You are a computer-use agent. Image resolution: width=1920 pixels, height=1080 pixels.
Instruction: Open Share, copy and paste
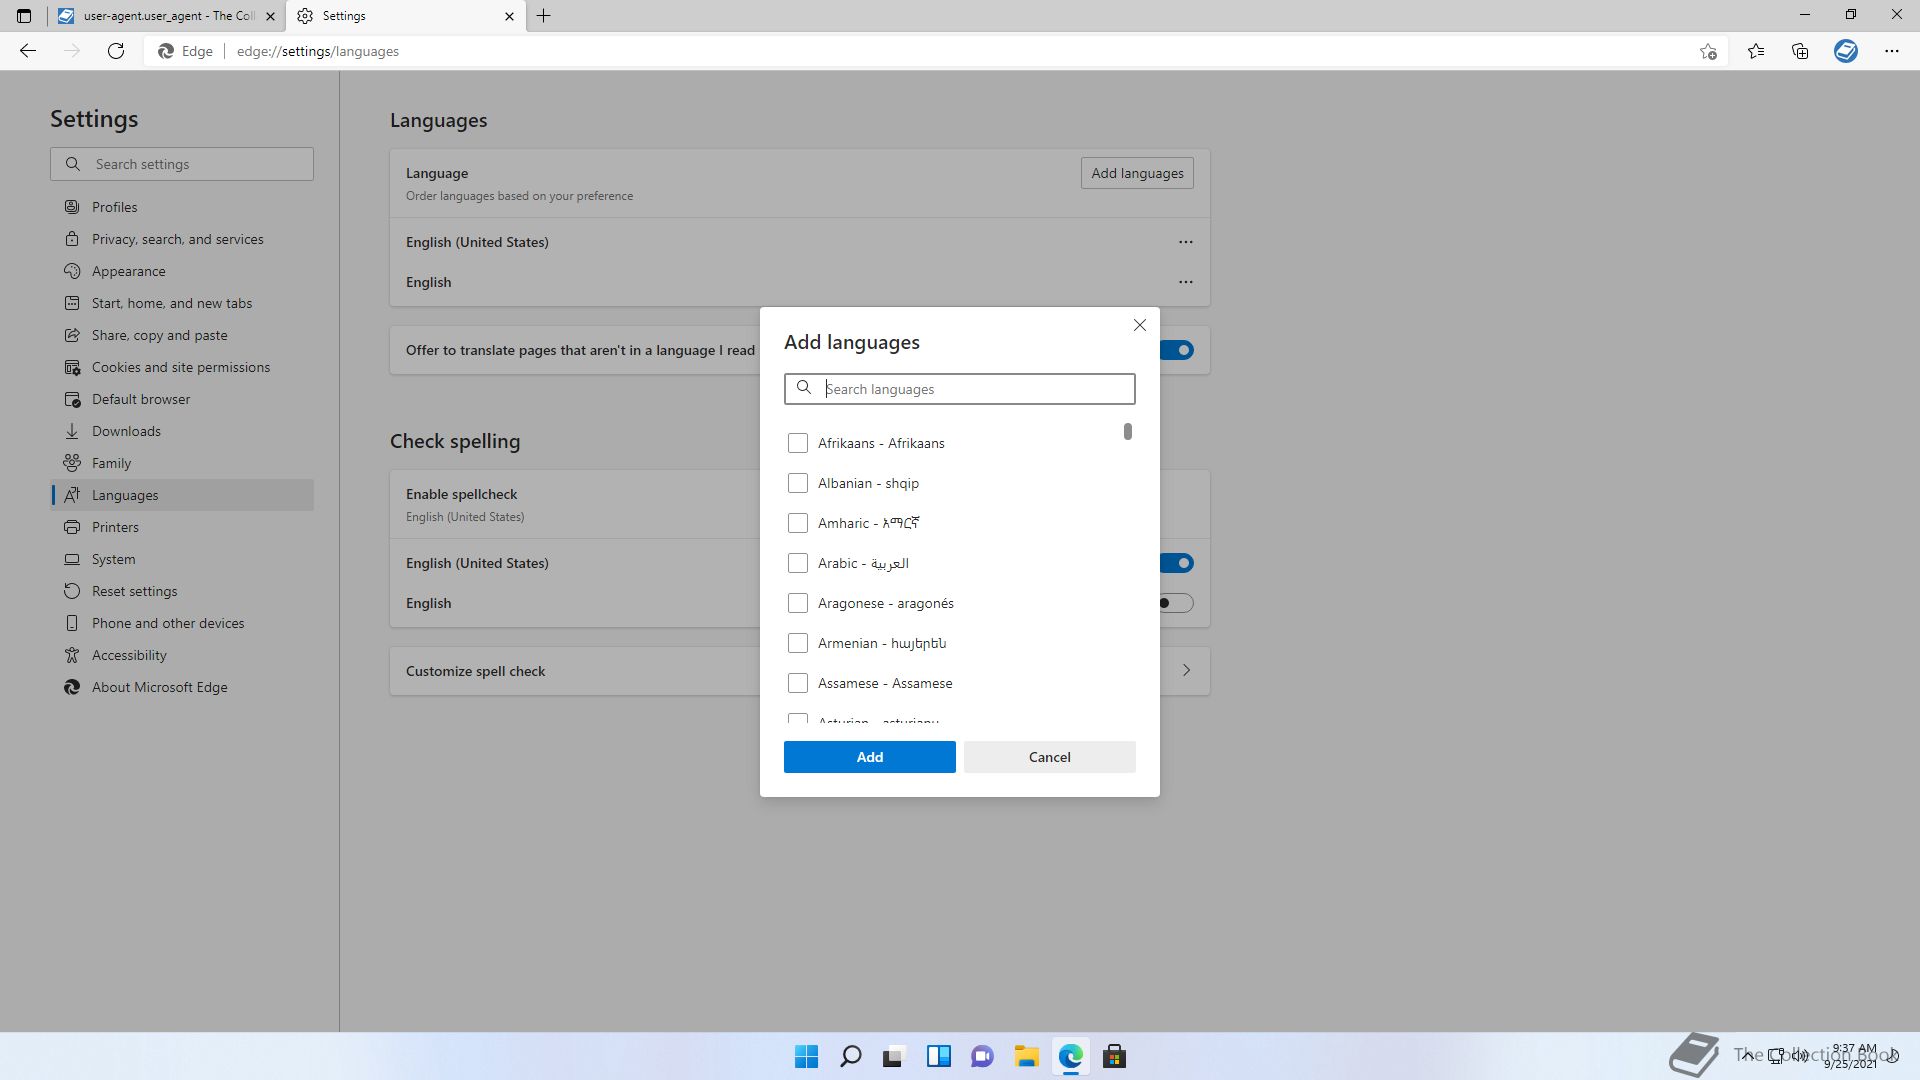coord(182,335)
